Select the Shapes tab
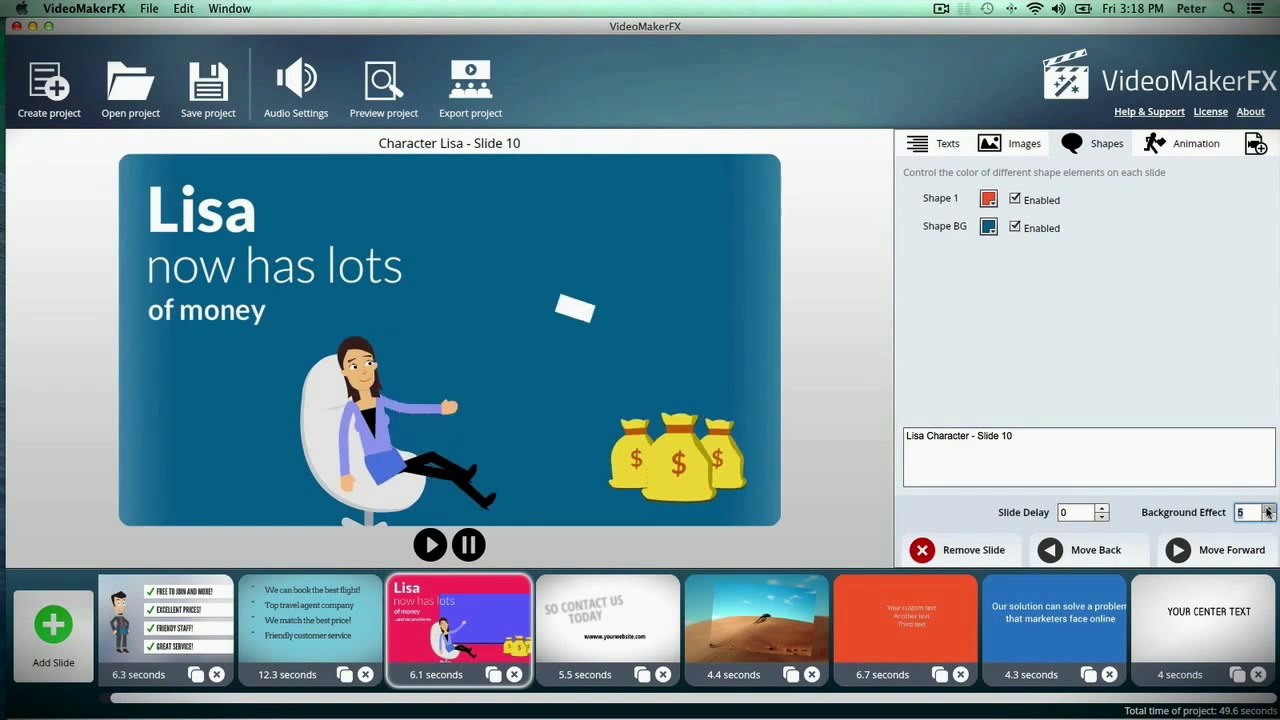The width and height of the screenshot is (1280, 720). coord(1092,144)
